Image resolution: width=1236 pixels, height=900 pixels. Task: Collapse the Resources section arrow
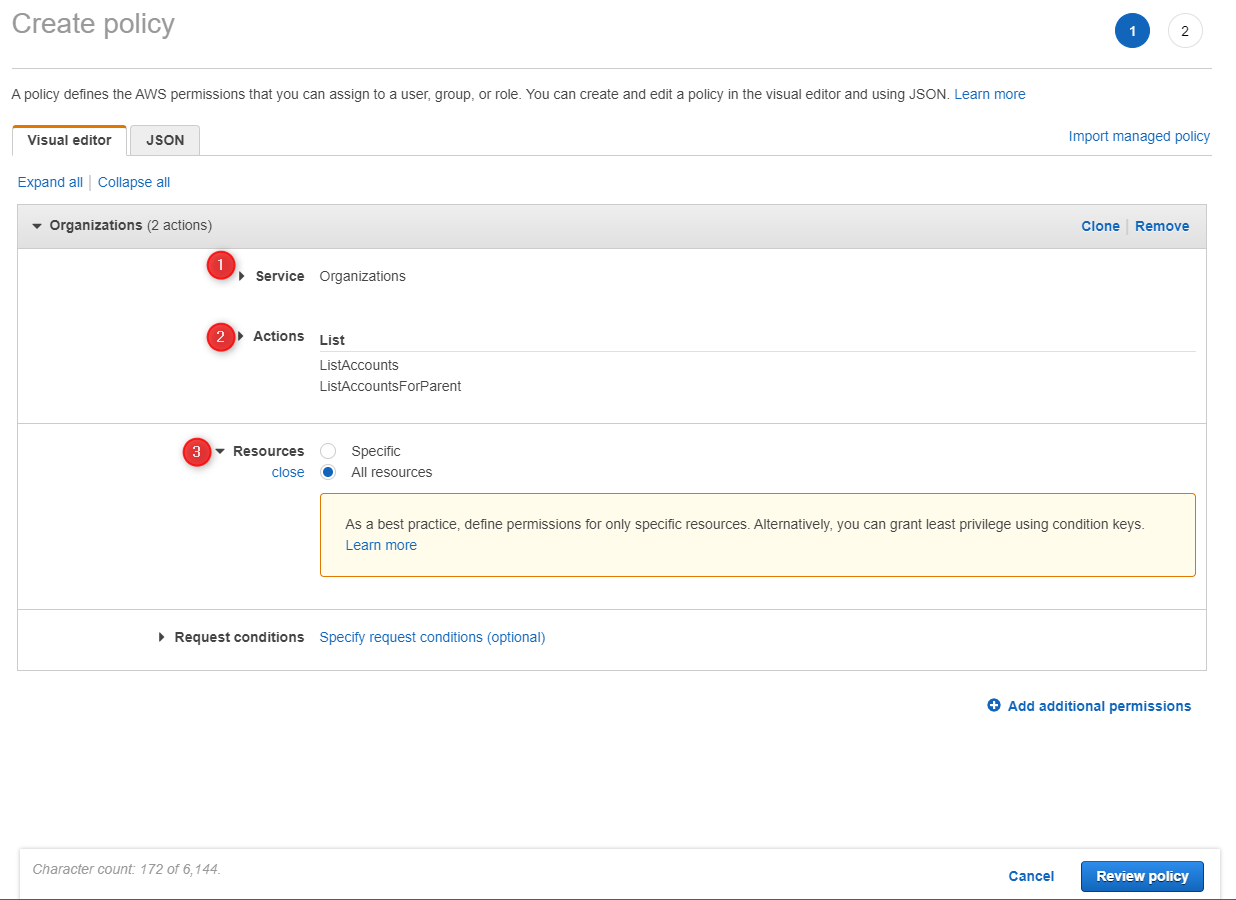tap(221, 451)
